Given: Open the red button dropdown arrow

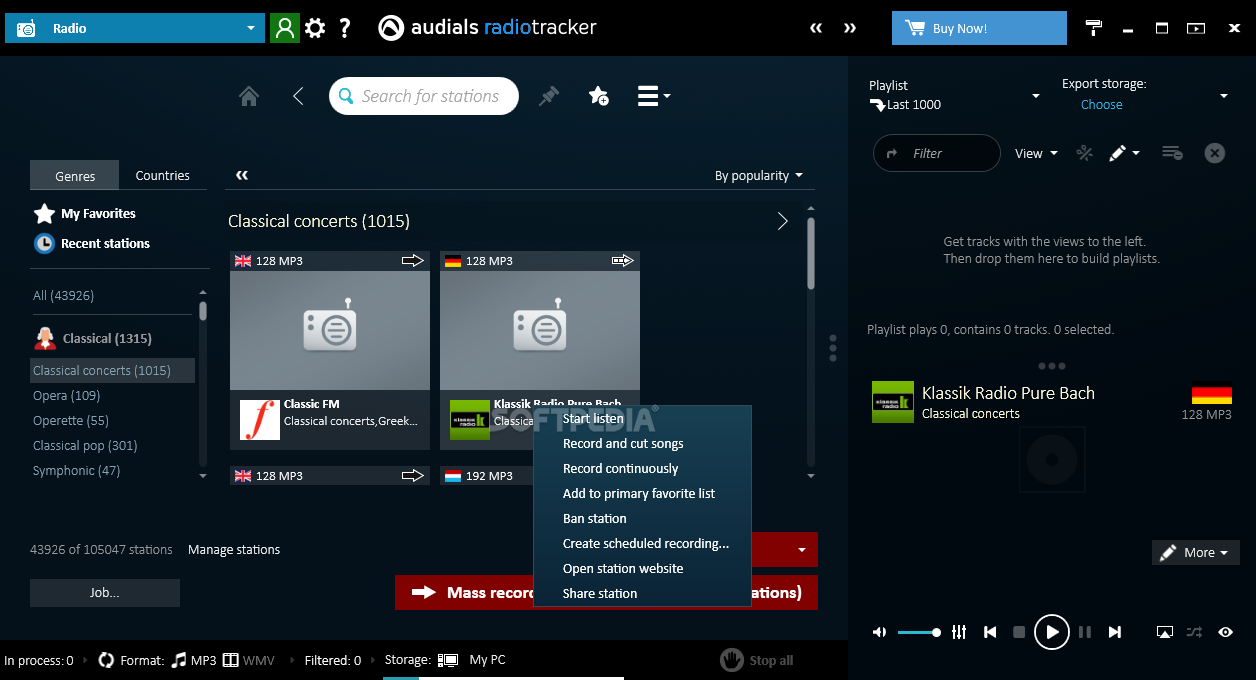Looking at the screenshot, I should point(801,550).
